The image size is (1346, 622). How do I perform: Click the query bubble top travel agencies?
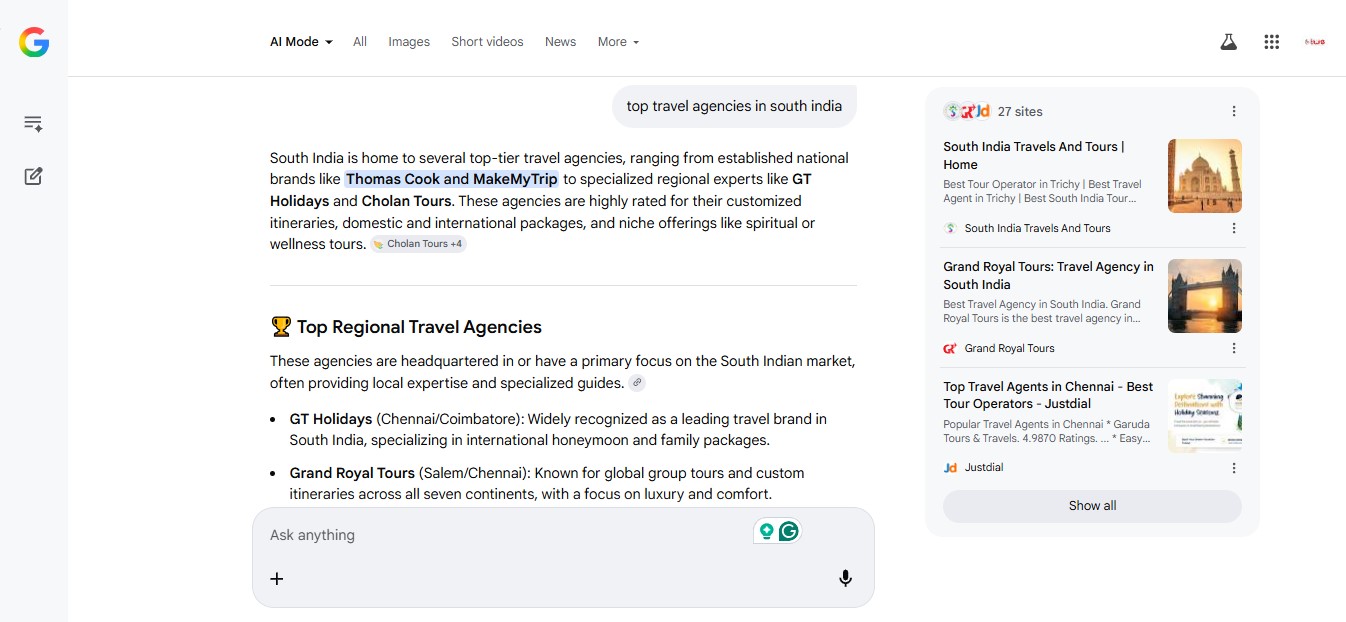click(x=734, y=106)
